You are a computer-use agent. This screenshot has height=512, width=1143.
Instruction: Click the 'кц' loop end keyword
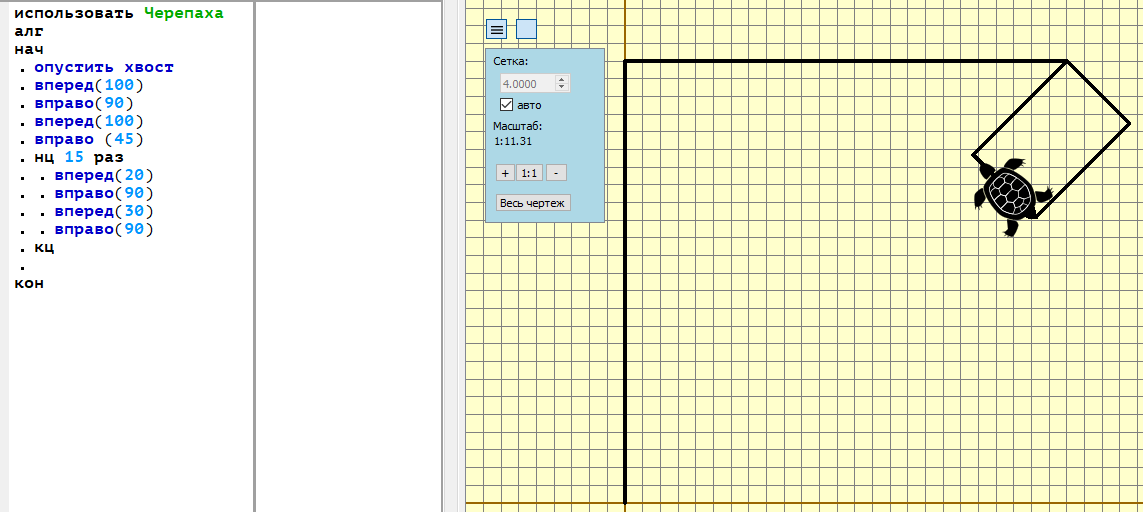pyautogui.click(x=44, y=247)
